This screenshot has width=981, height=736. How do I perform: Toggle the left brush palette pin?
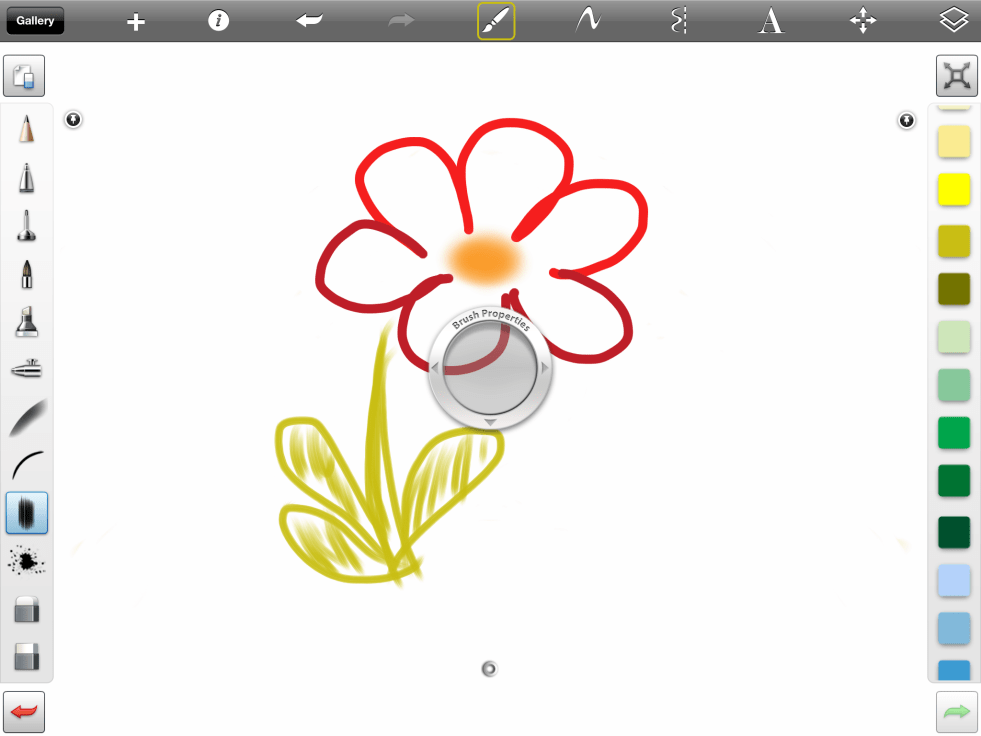click(x=74, y=120)
